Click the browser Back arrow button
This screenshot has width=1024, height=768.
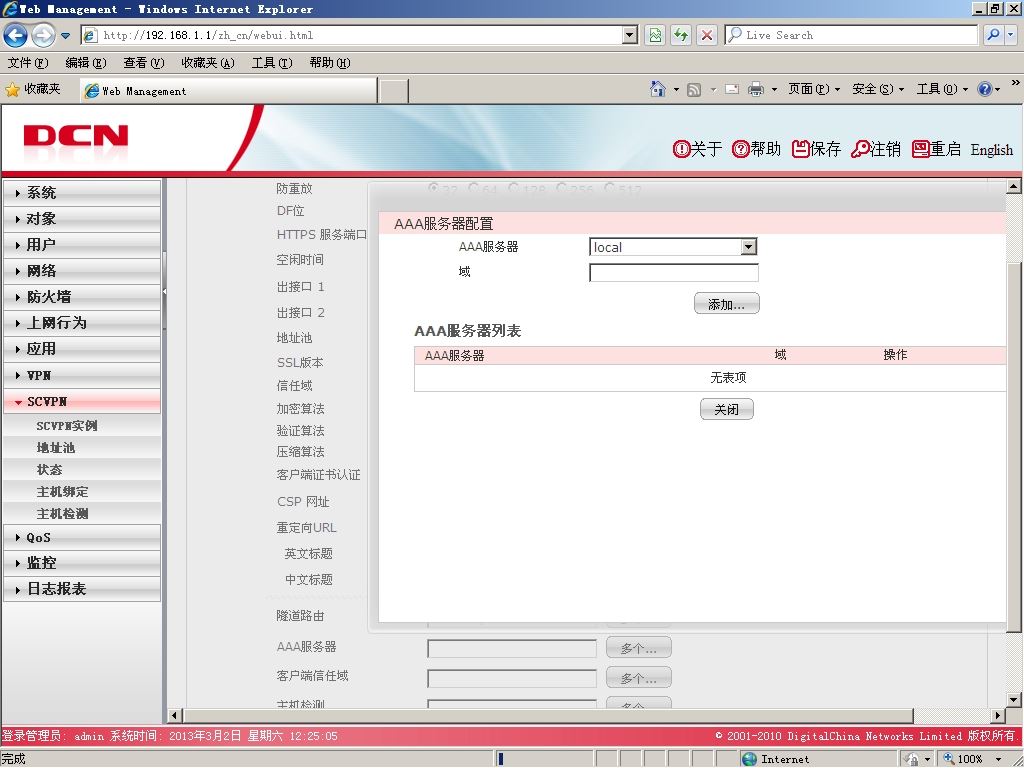(16, 35)
